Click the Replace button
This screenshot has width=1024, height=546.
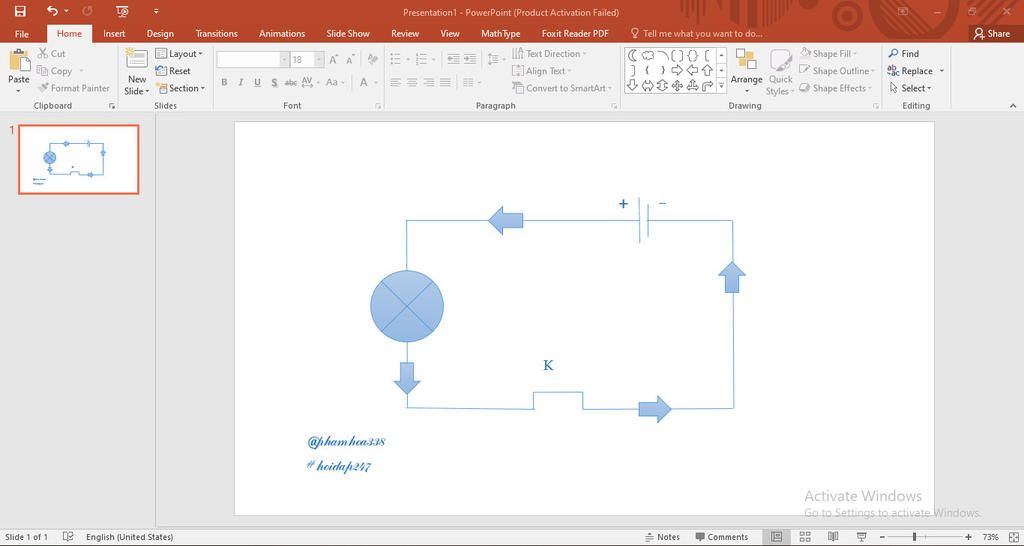coord(910,71)
